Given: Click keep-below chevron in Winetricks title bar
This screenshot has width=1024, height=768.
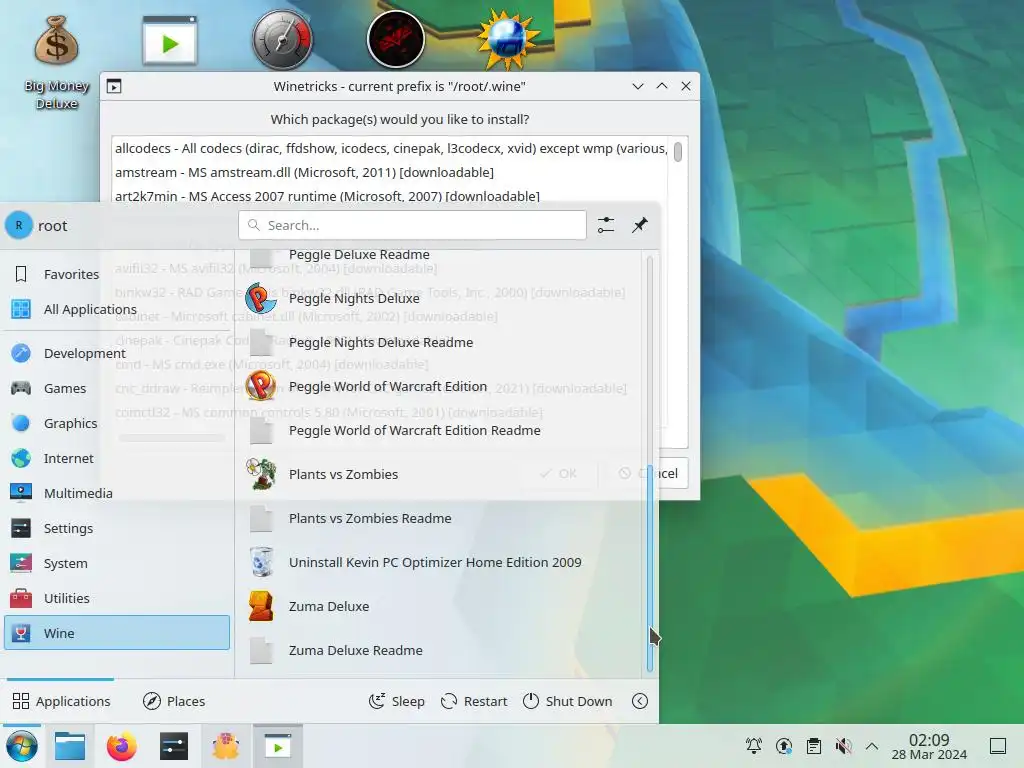Looking at the screenshot, I should (638, 86).
